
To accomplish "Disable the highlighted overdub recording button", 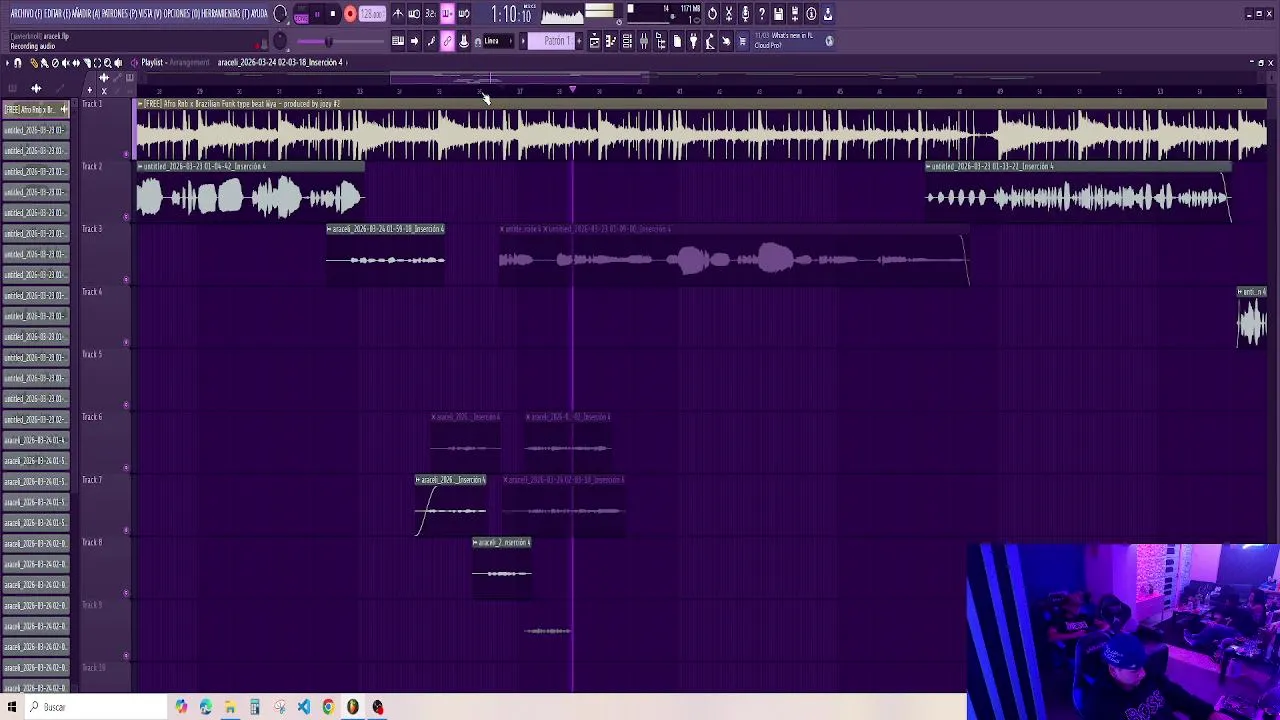I will pyautogui.click(x=447, y=14).
